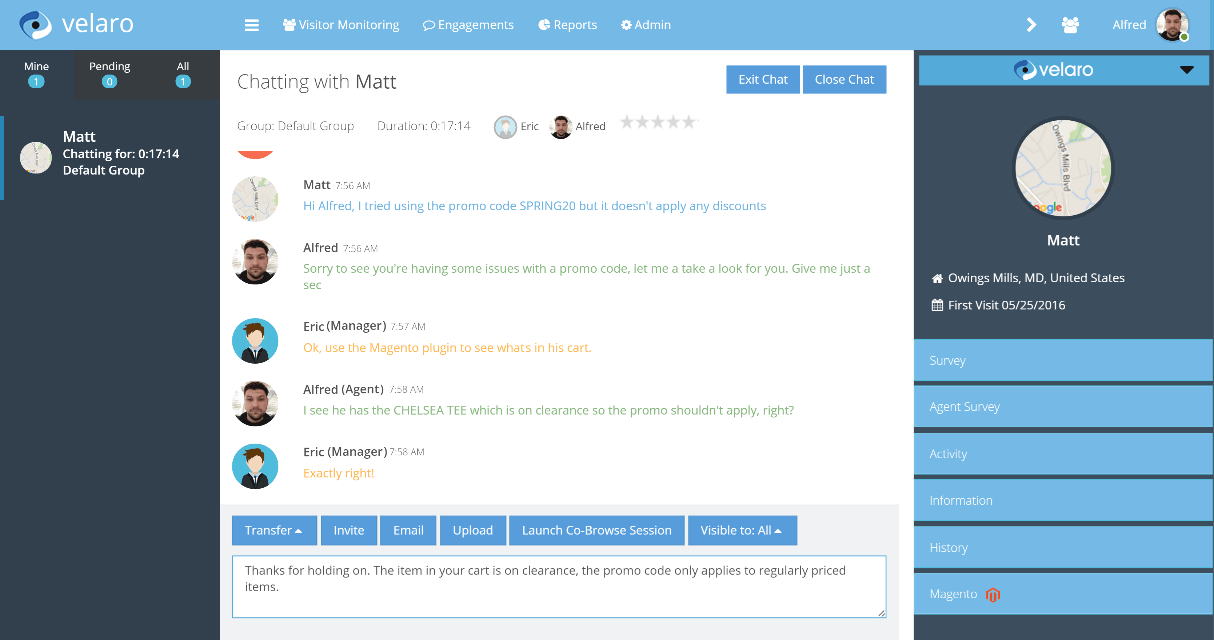Click into the chat message text box

click(559, 587)
